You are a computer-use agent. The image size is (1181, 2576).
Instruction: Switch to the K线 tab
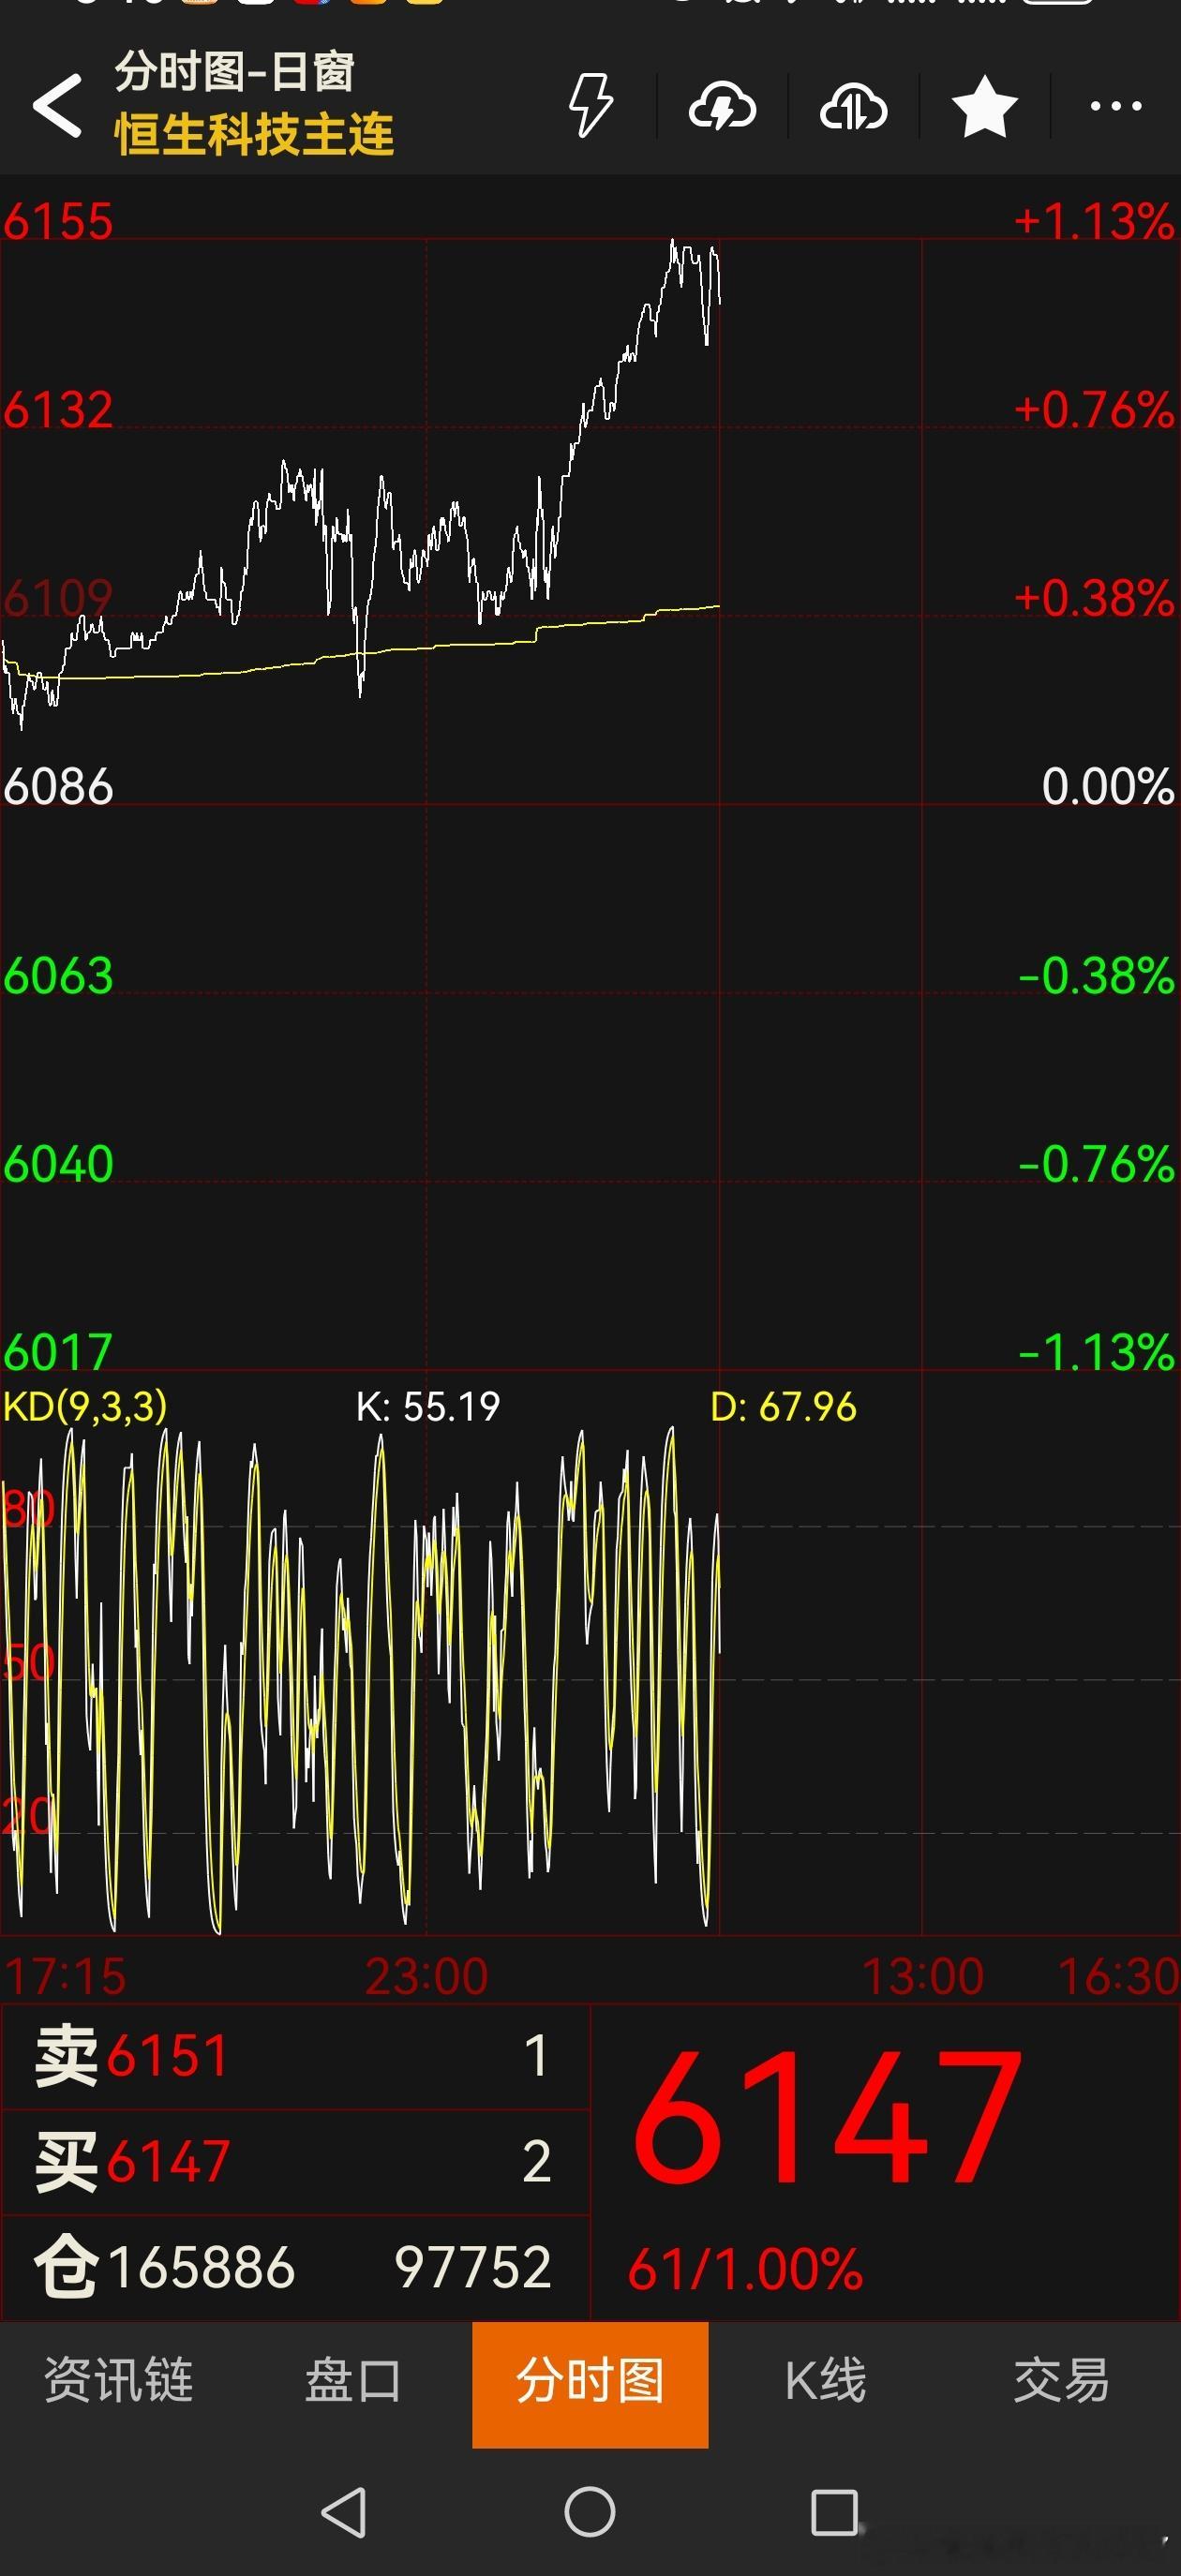[x=826, y=2380]
